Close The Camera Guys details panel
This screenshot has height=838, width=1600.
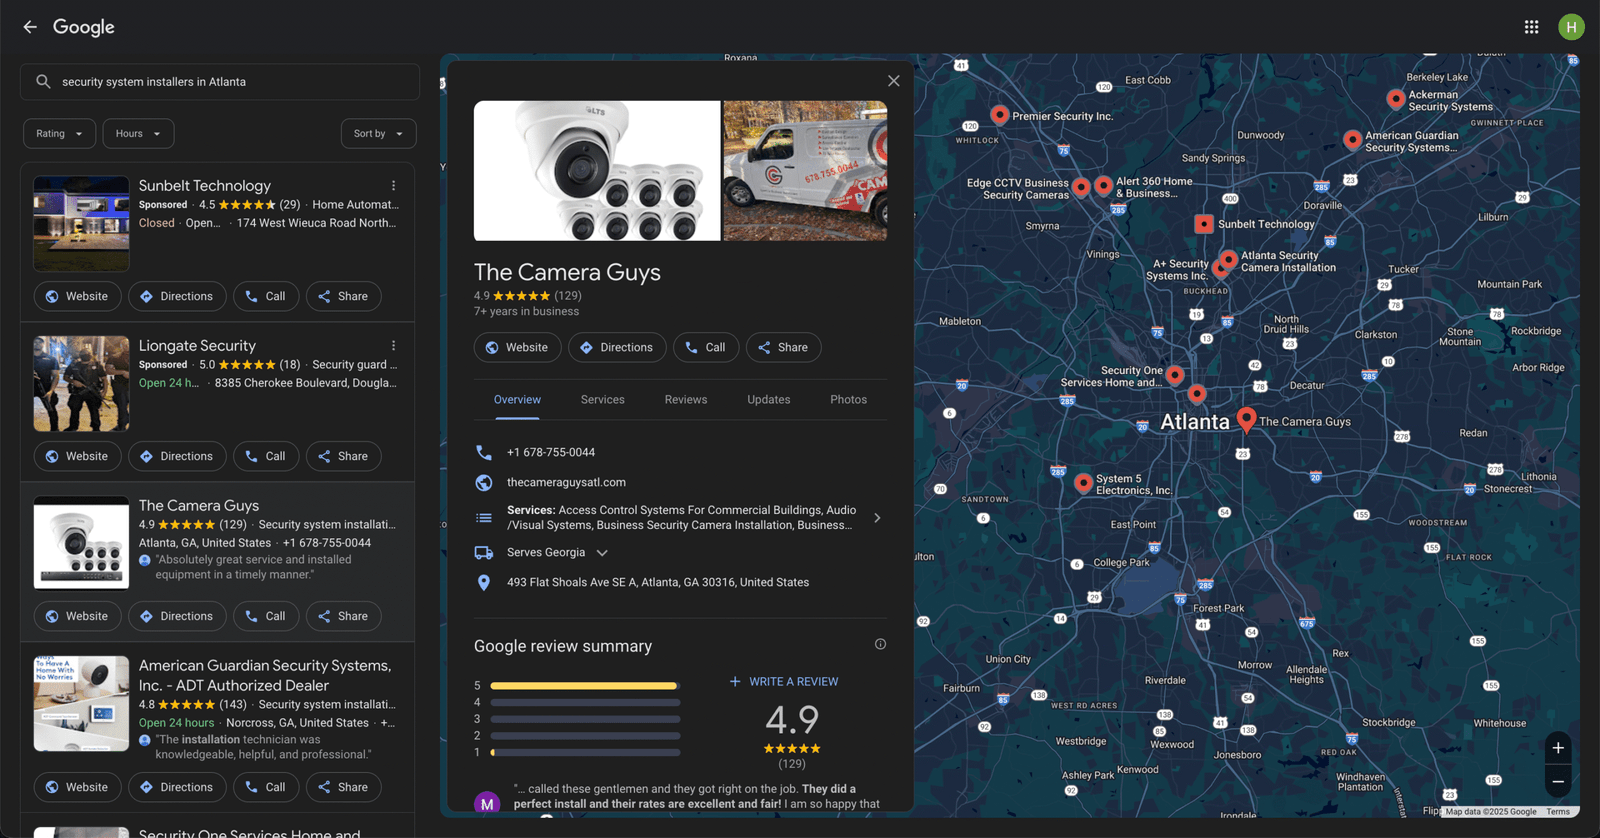click(x=893, y=81)
